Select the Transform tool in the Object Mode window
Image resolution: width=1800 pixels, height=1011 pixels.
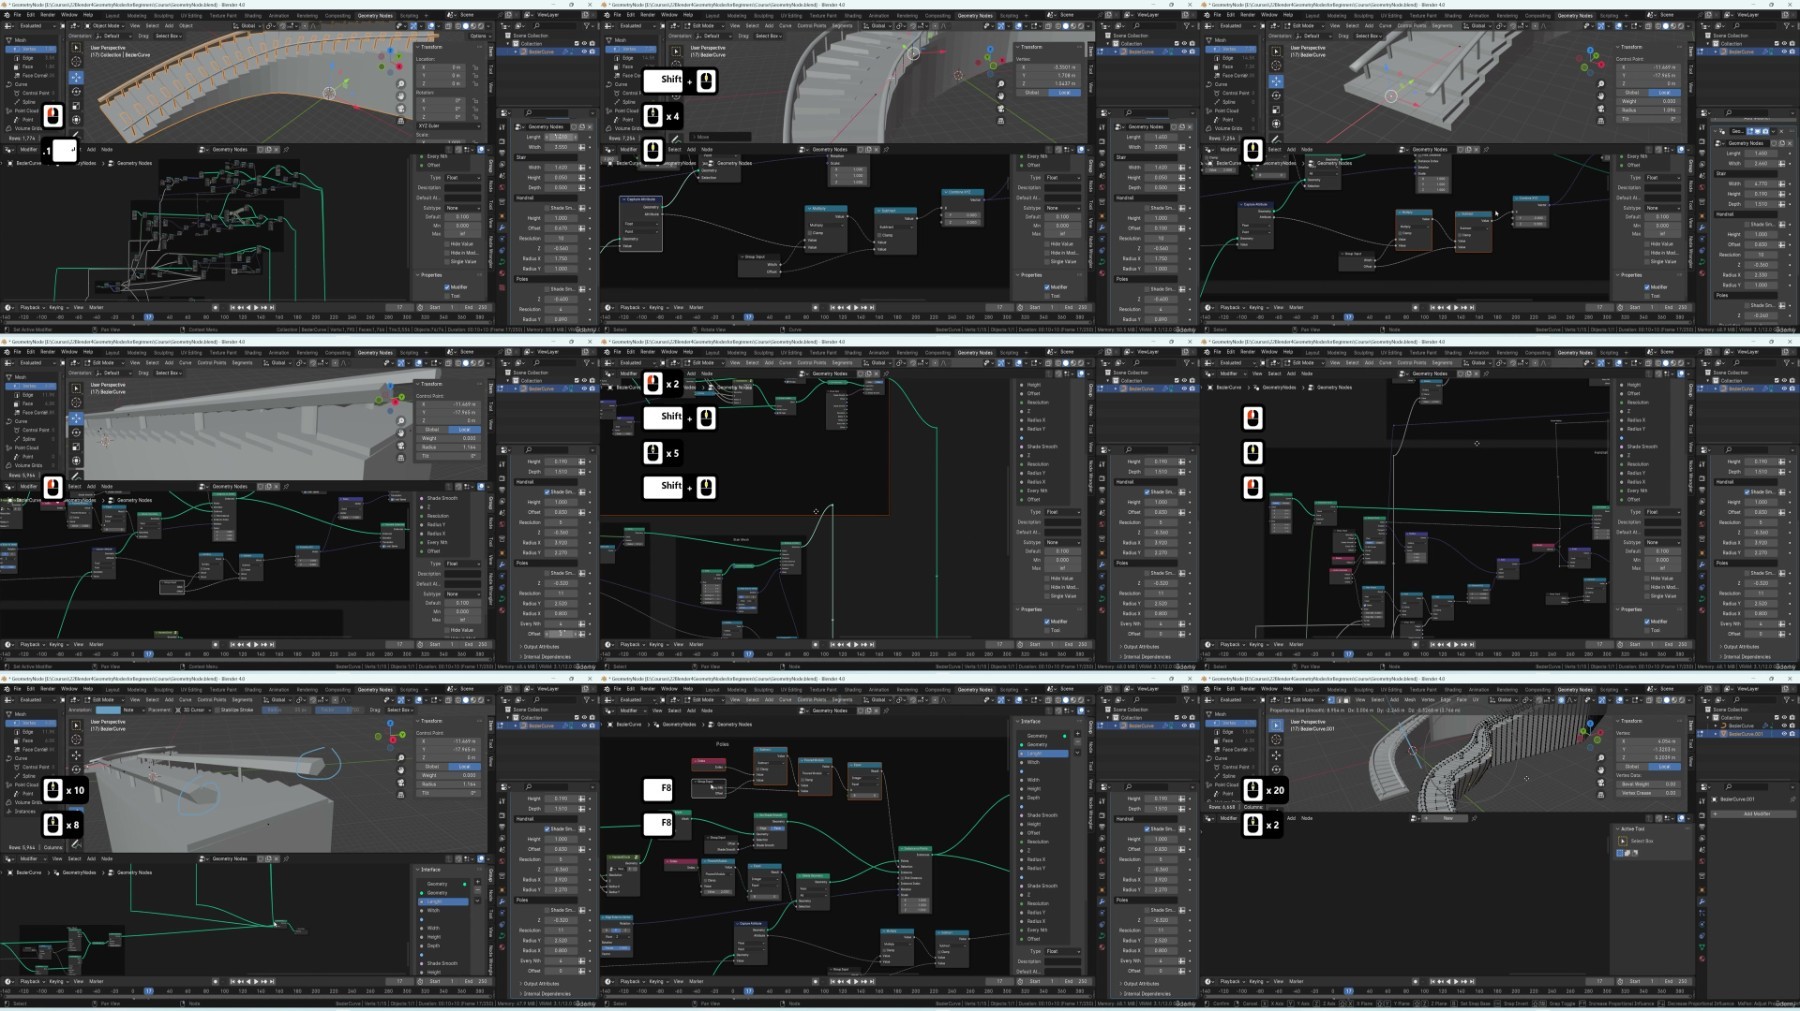coord(76,120)
